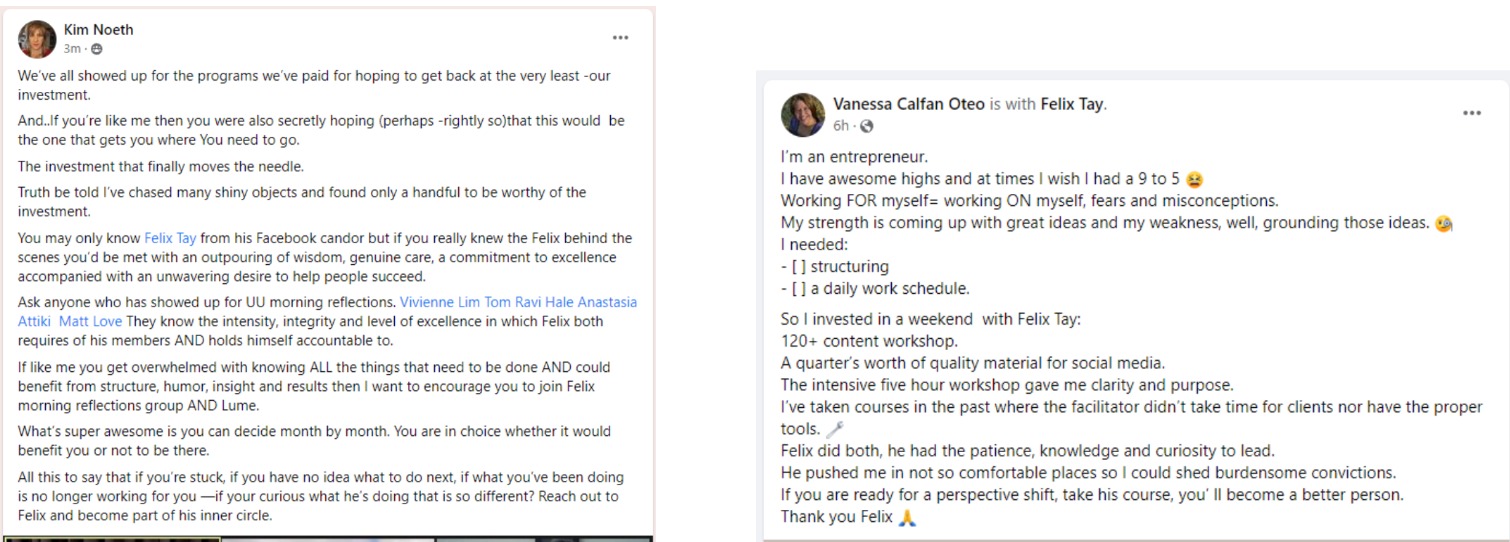Open Vanessa Calfan Oteo's profile picture
1510x542 pixels.
[802, 113]
